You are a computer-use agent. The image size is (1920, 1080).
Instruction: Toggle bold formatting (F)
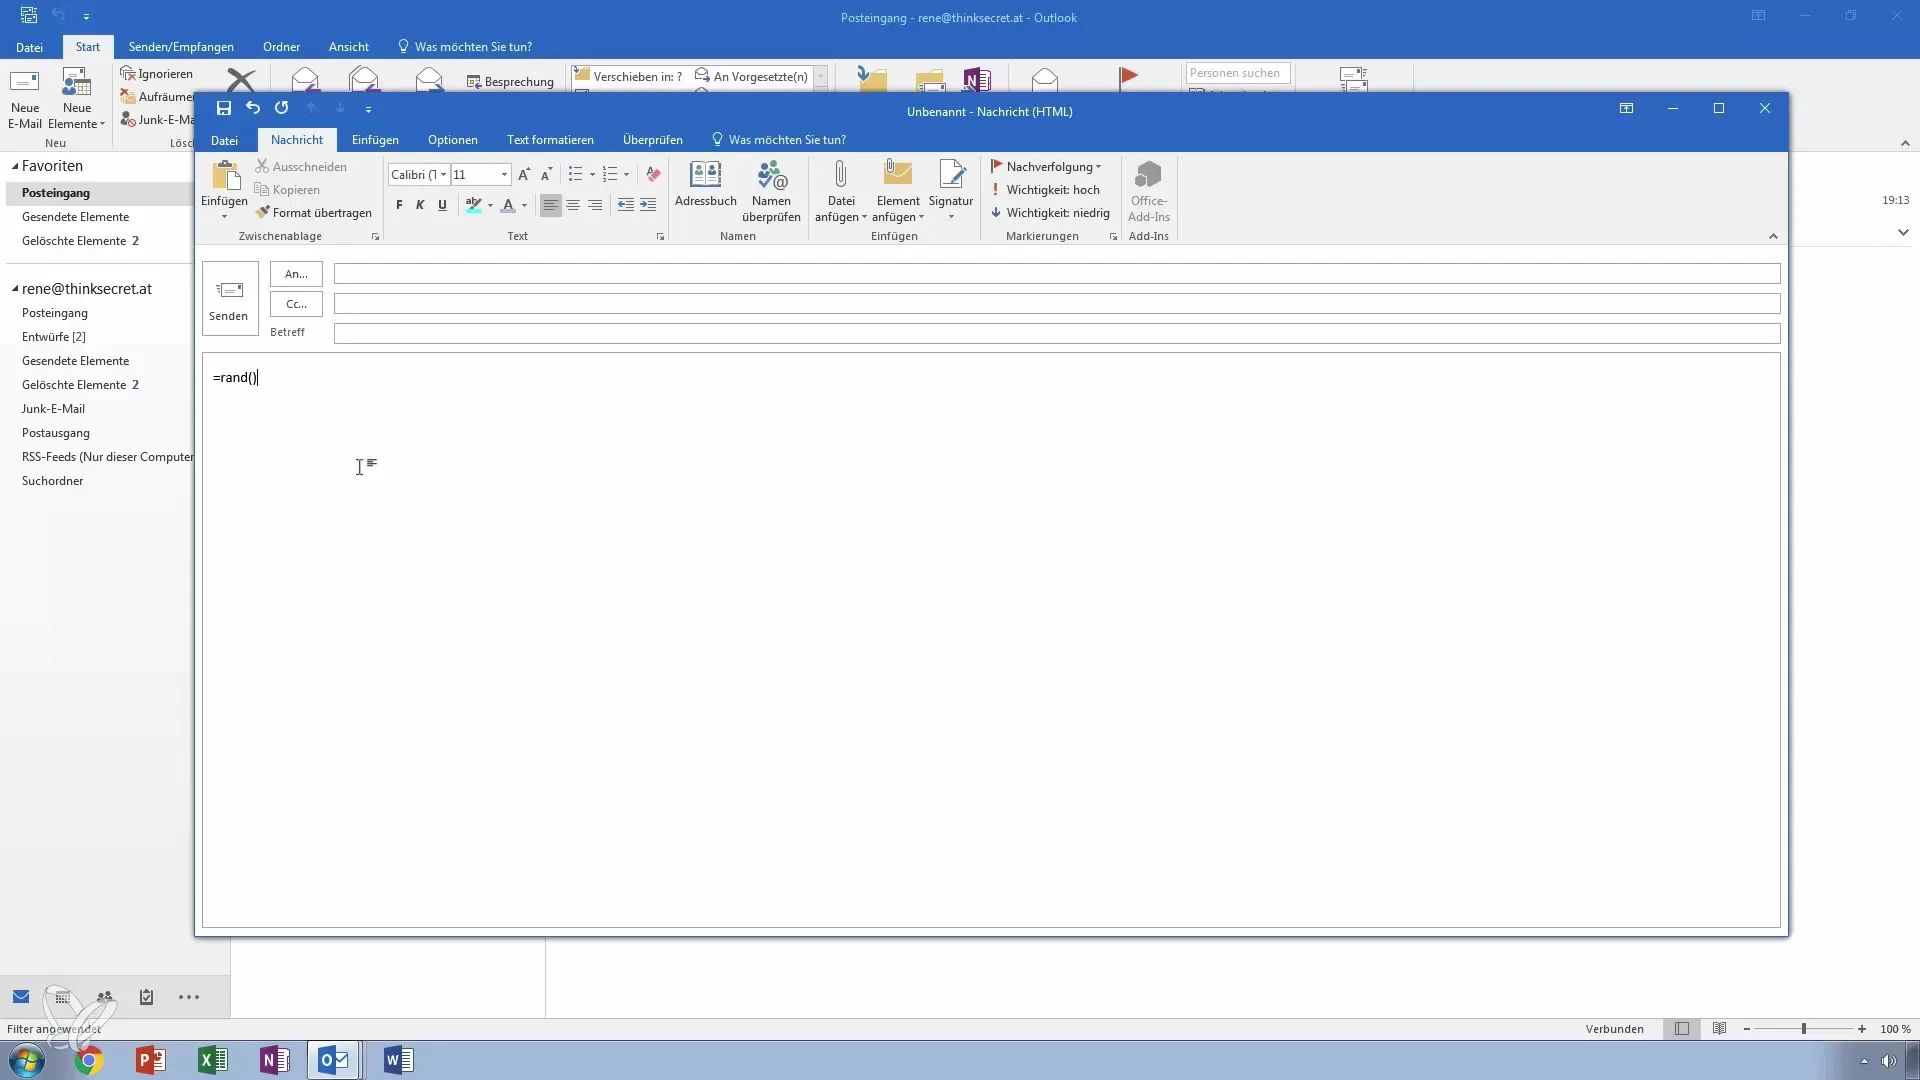click(x=399, y=205)
